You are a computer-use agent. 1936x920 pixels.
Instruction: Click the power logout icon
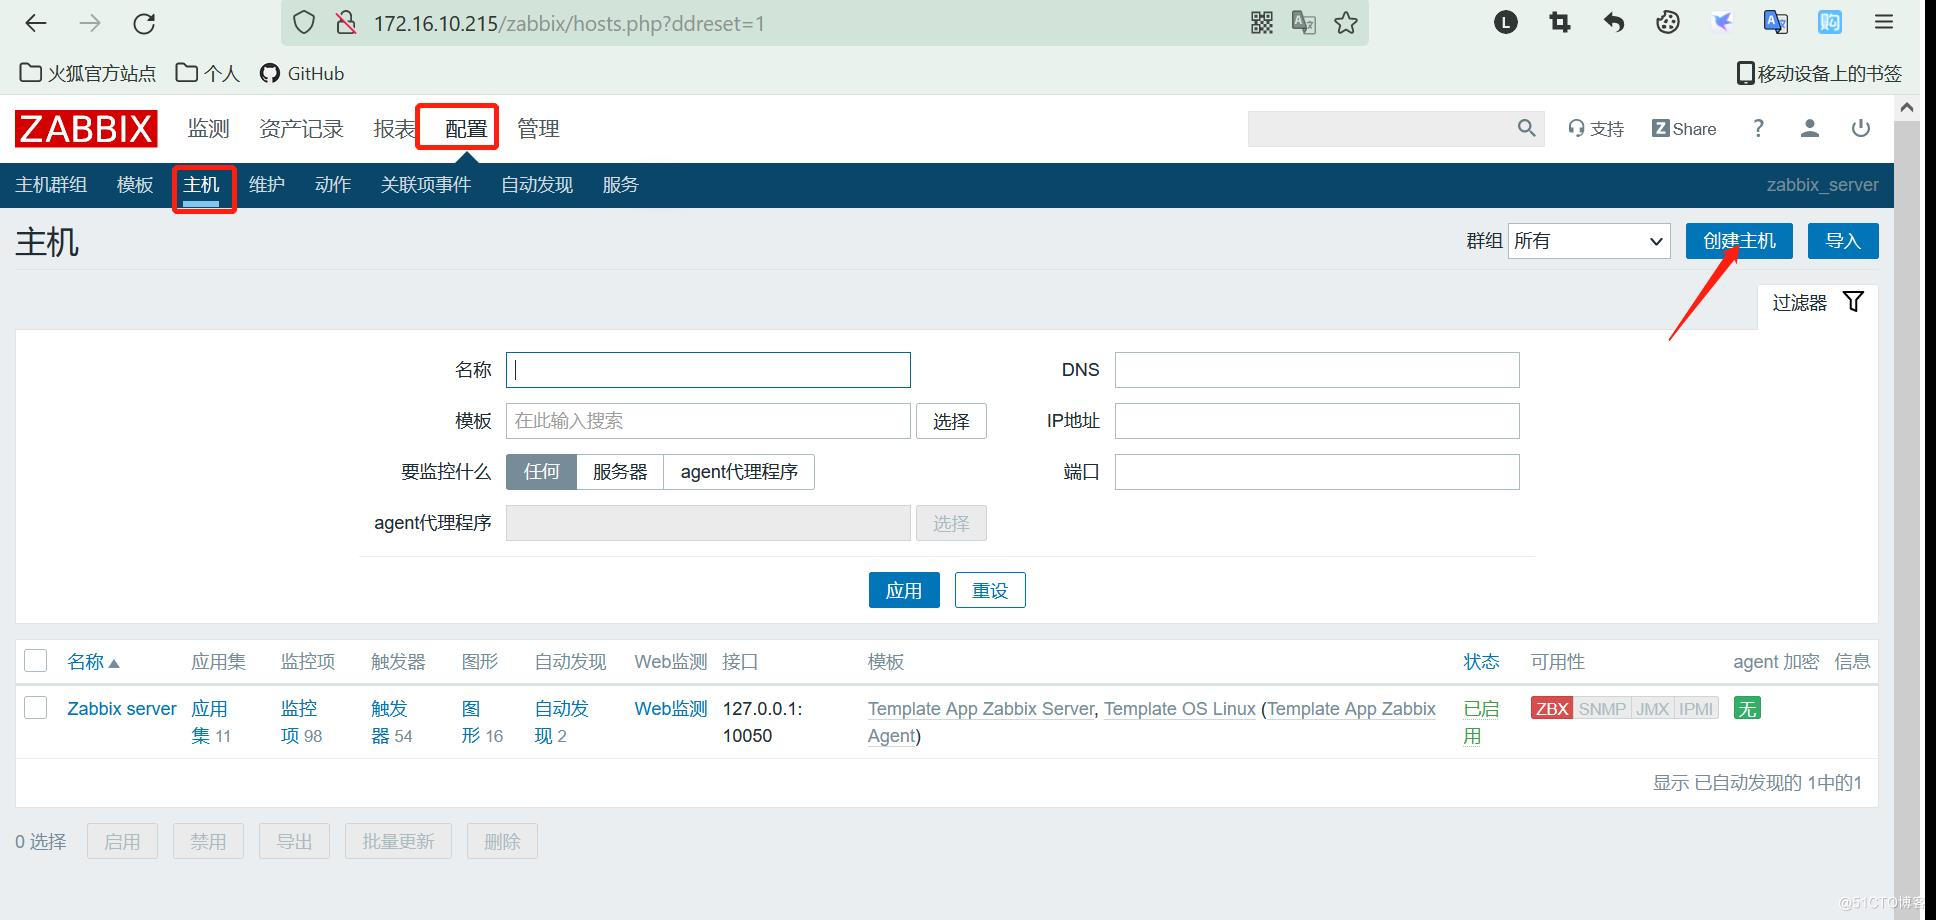(1860, 128)
